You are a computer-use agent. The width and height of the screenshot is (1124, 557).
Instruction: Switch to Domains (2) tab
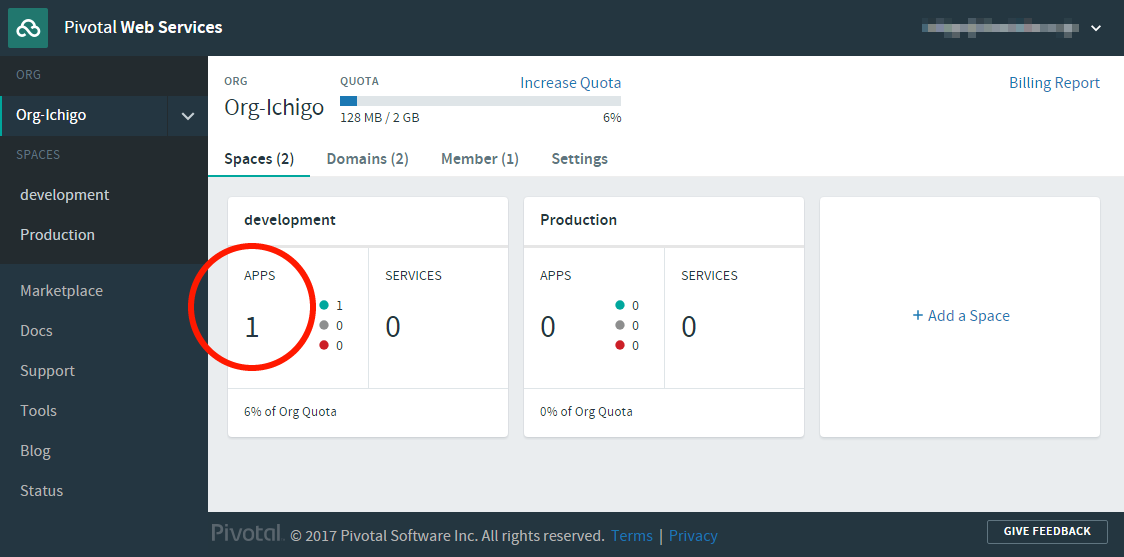tap(368, 158)
